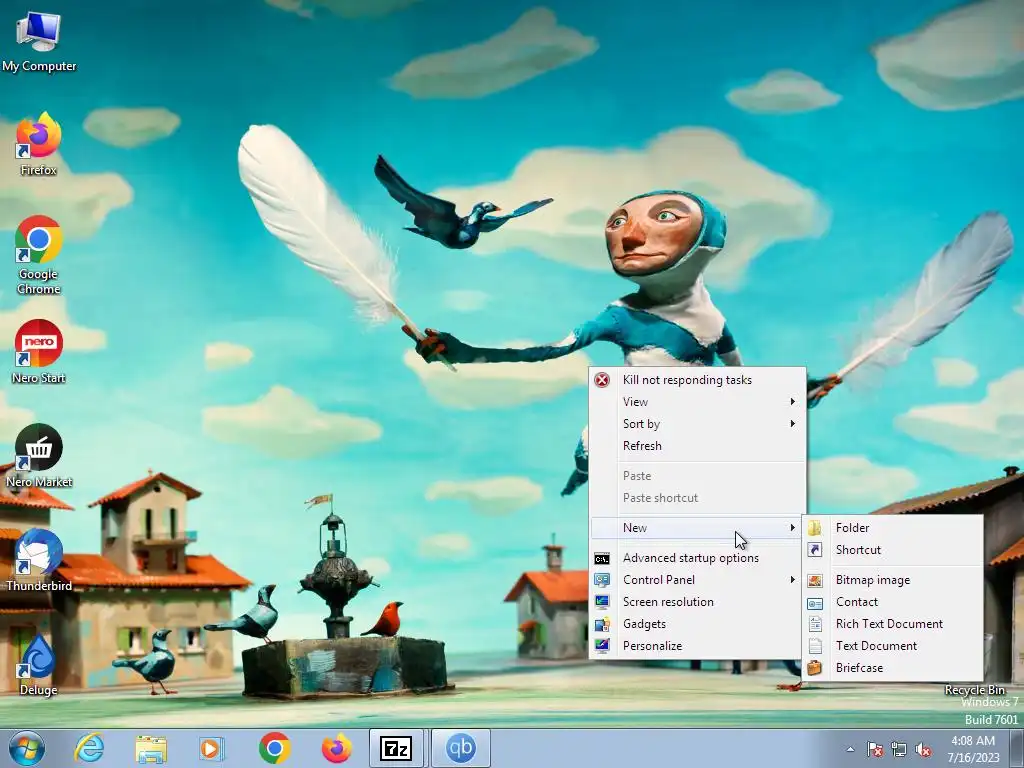Viewport: 1024px width, 768px height.
Task: Click the red X Kill tasks icon
Action: tap(601, 379)
